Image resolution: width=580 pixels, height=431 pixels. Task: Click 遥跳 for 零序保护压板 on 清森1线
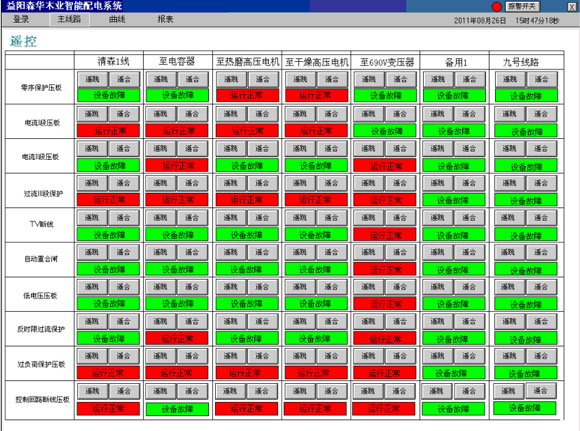point(92,79)
